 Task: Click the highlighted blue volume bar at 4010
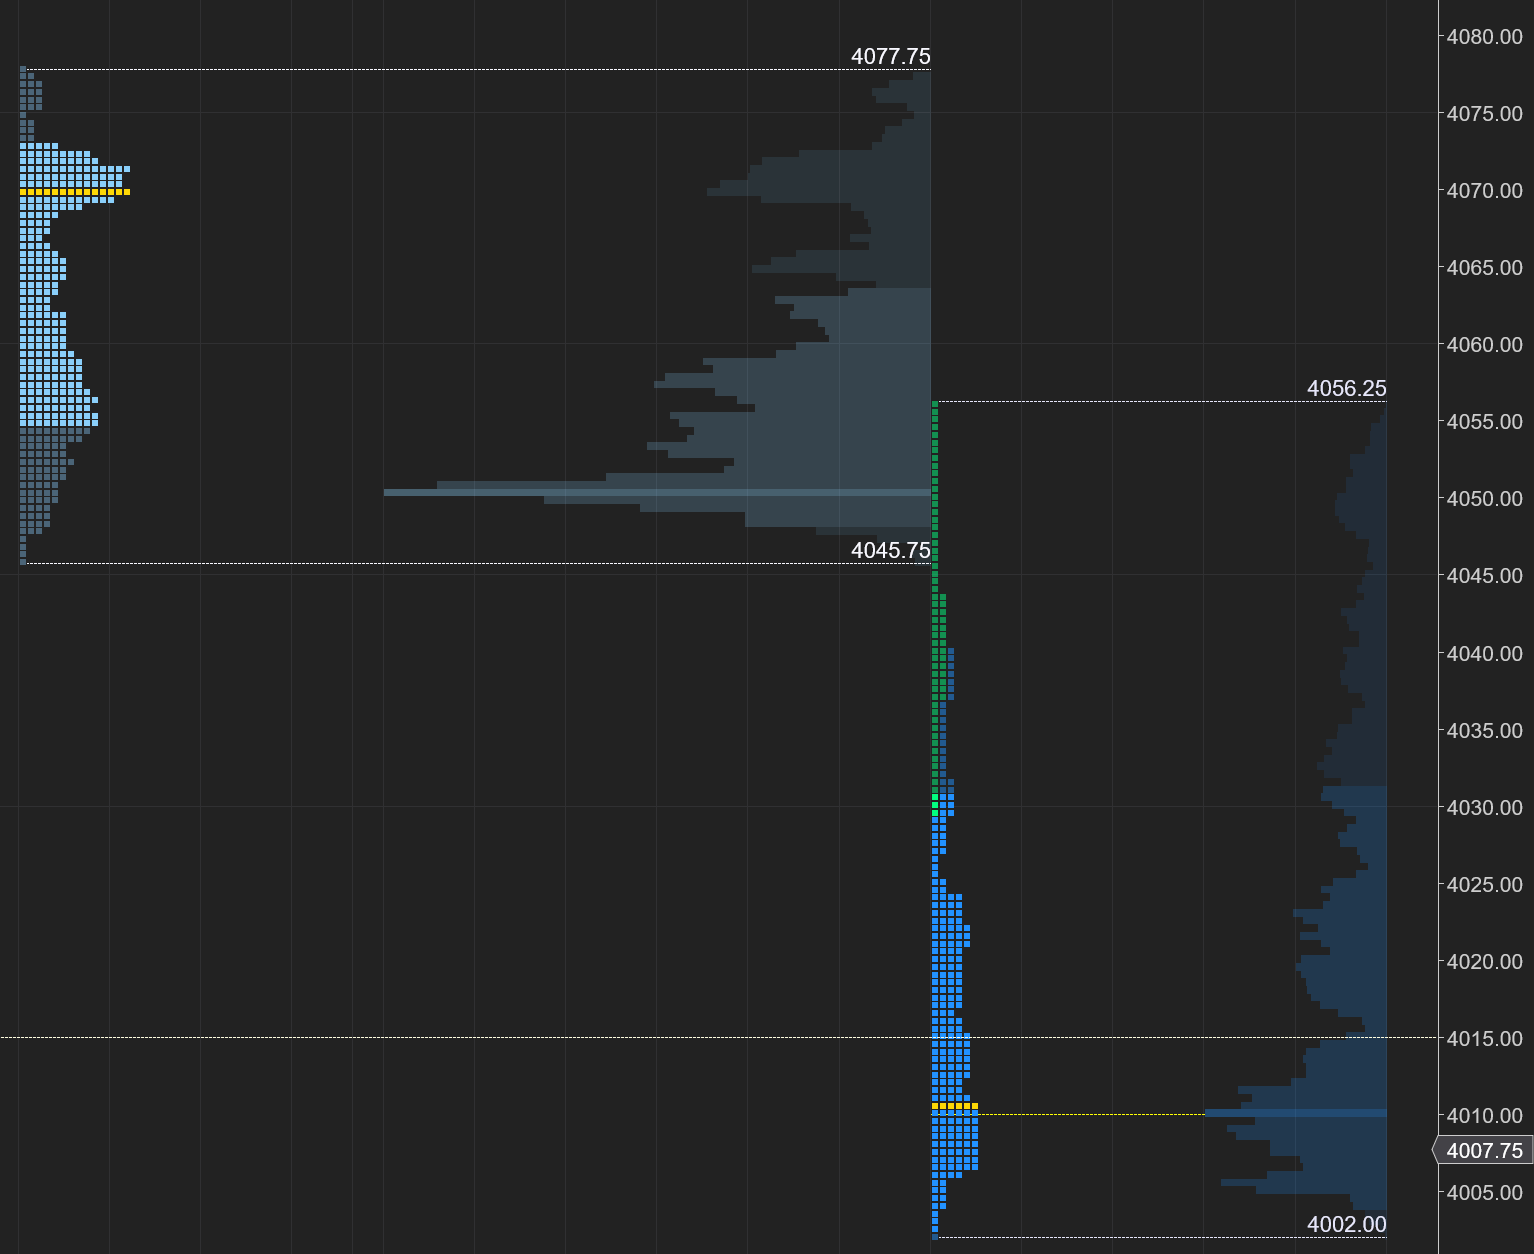click(x=1296, y=1113)
